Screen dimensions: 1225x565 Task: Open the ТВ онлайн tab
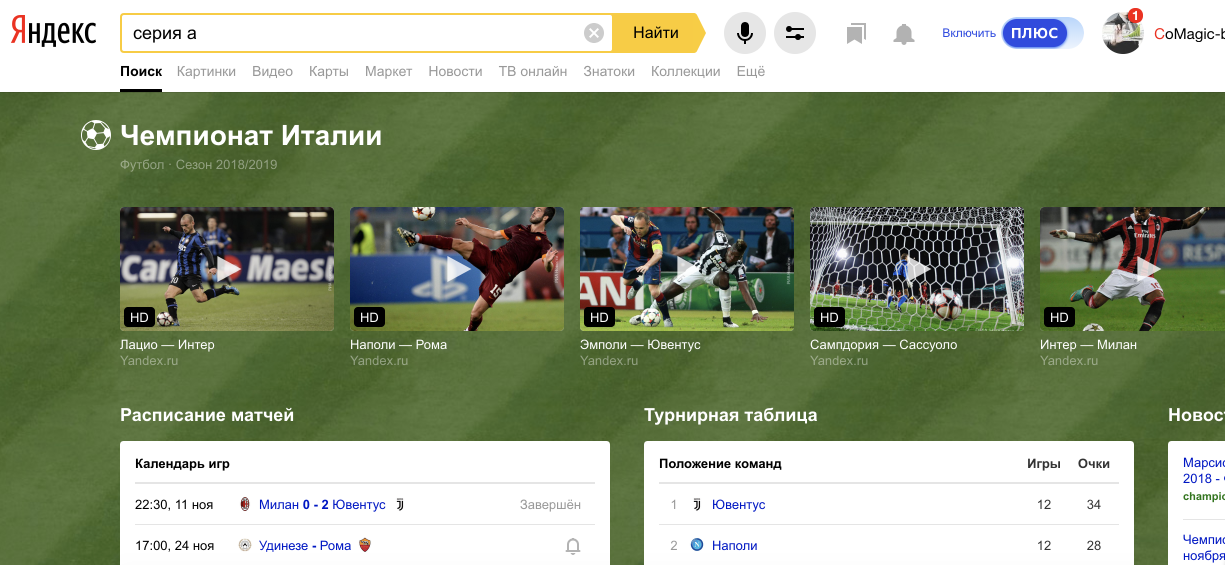click(533, 71)
